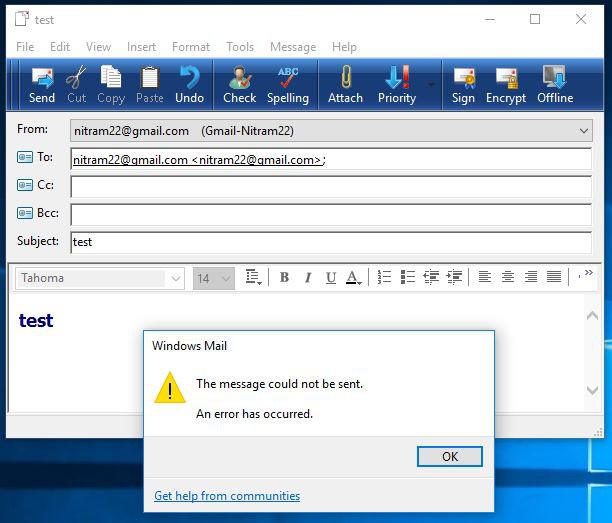
Task: Toggle bold formatting
Action: click(284, 278)
